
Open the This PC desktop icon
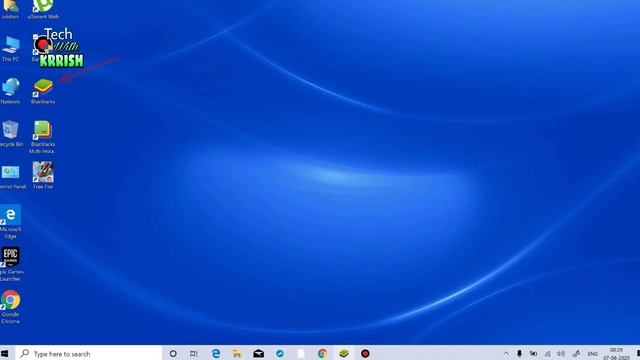click(11, 49)
